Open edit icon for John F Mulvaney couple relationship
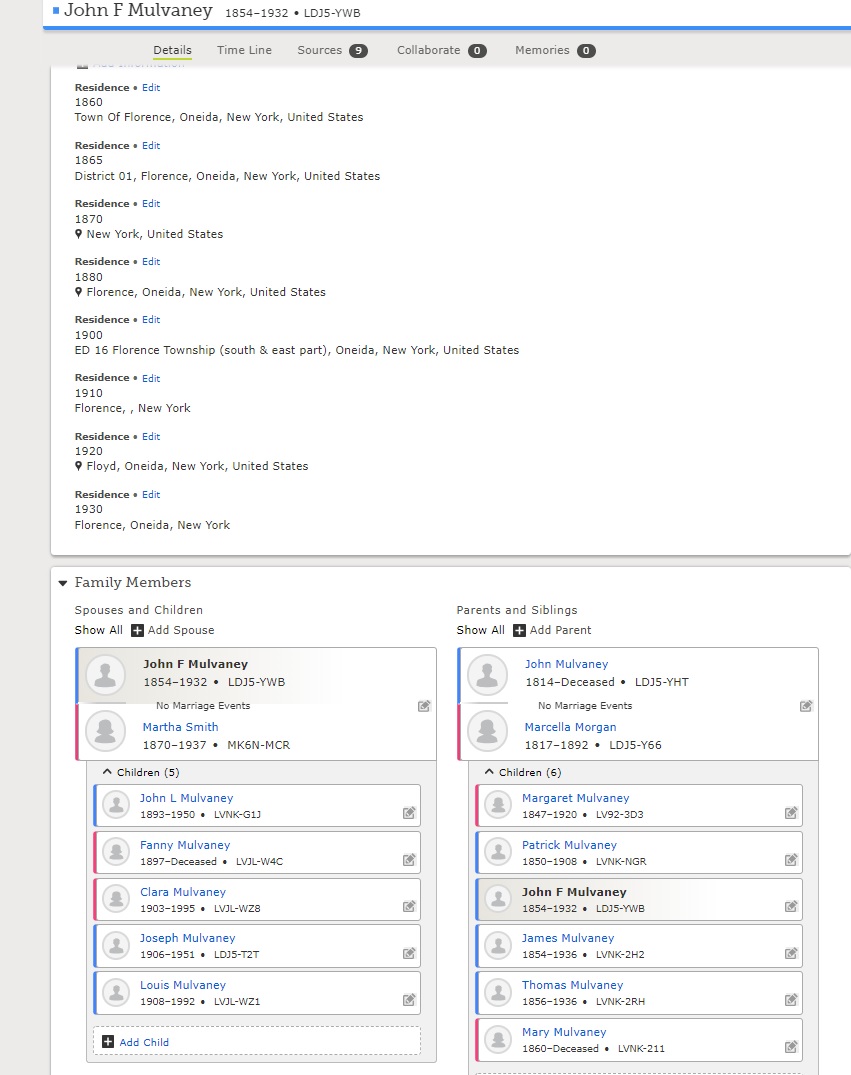This screenshot has width=851, height=1075. 424,705
